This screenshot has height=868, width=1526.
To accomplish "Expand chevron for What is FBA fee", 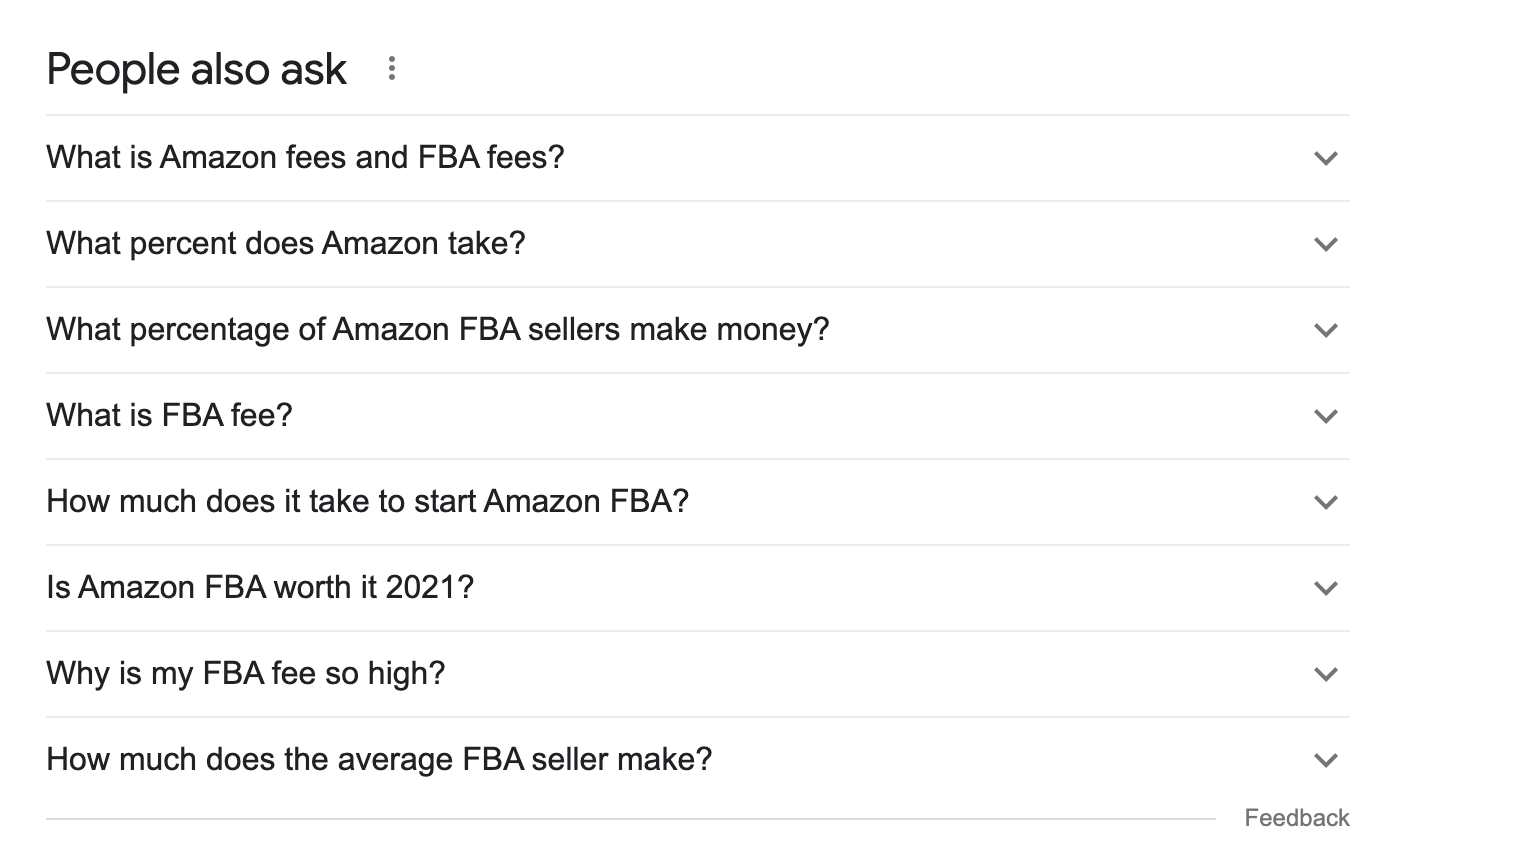I will (x=1325, y=416).
